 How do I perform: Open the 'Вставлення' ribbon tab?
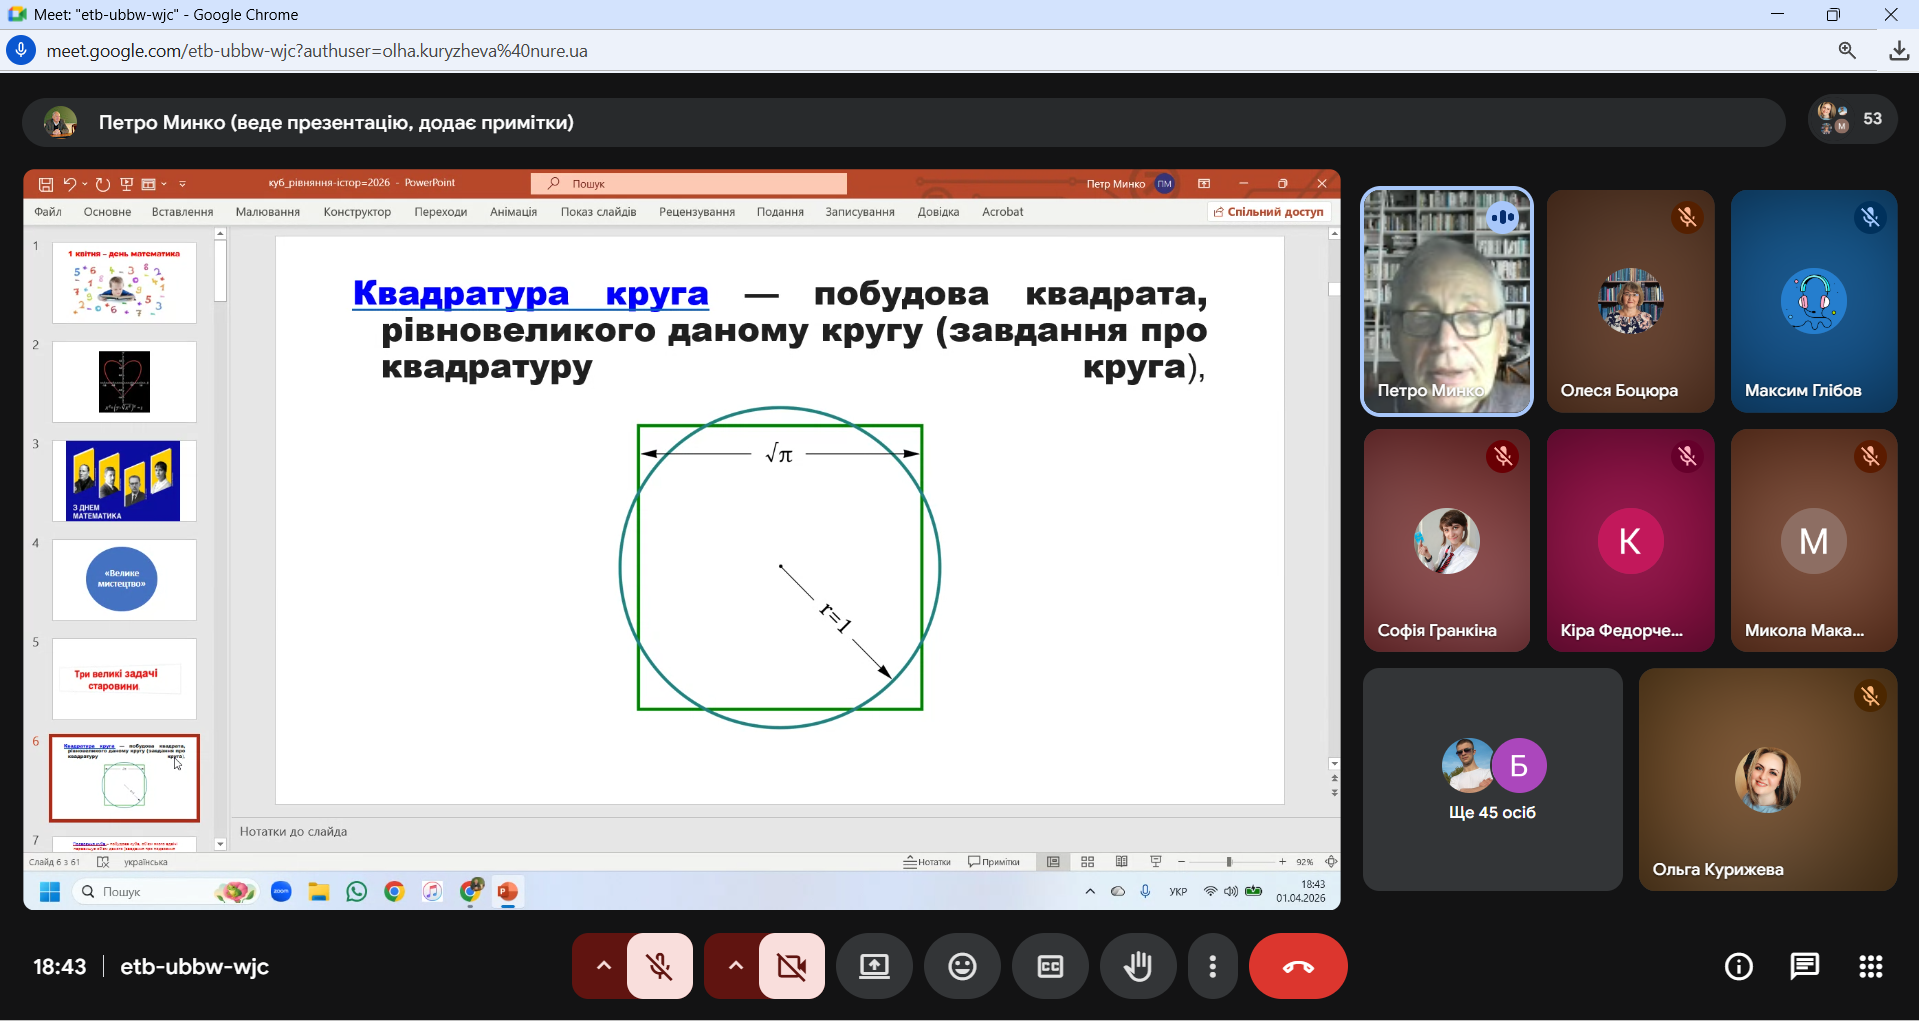point(182,212)
